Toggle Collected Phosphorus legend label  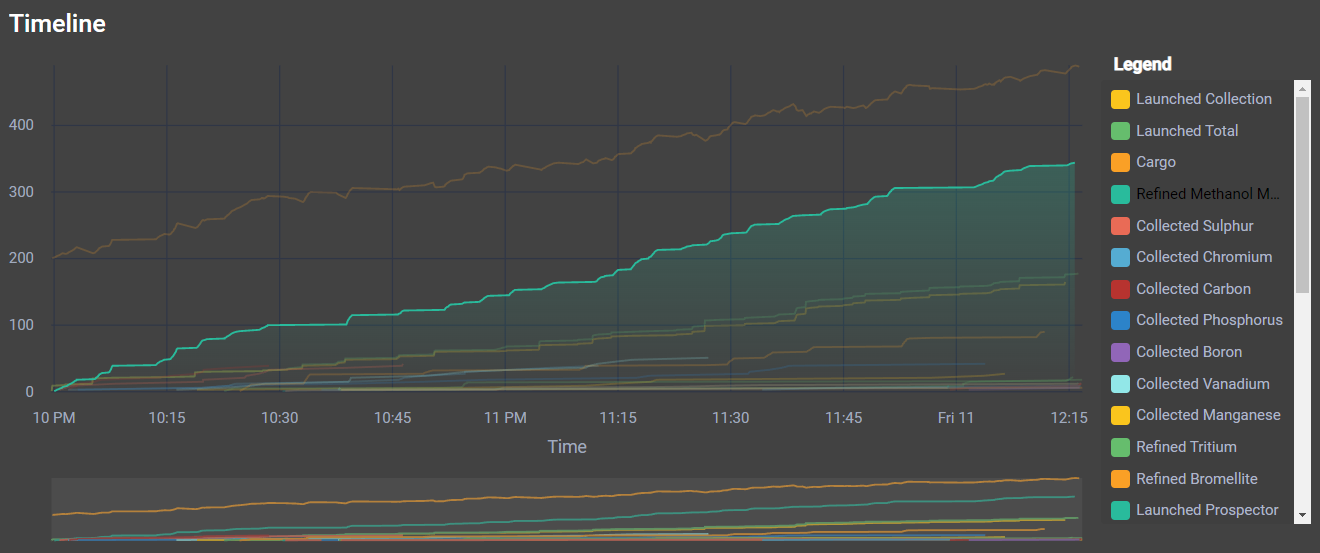1209,320
